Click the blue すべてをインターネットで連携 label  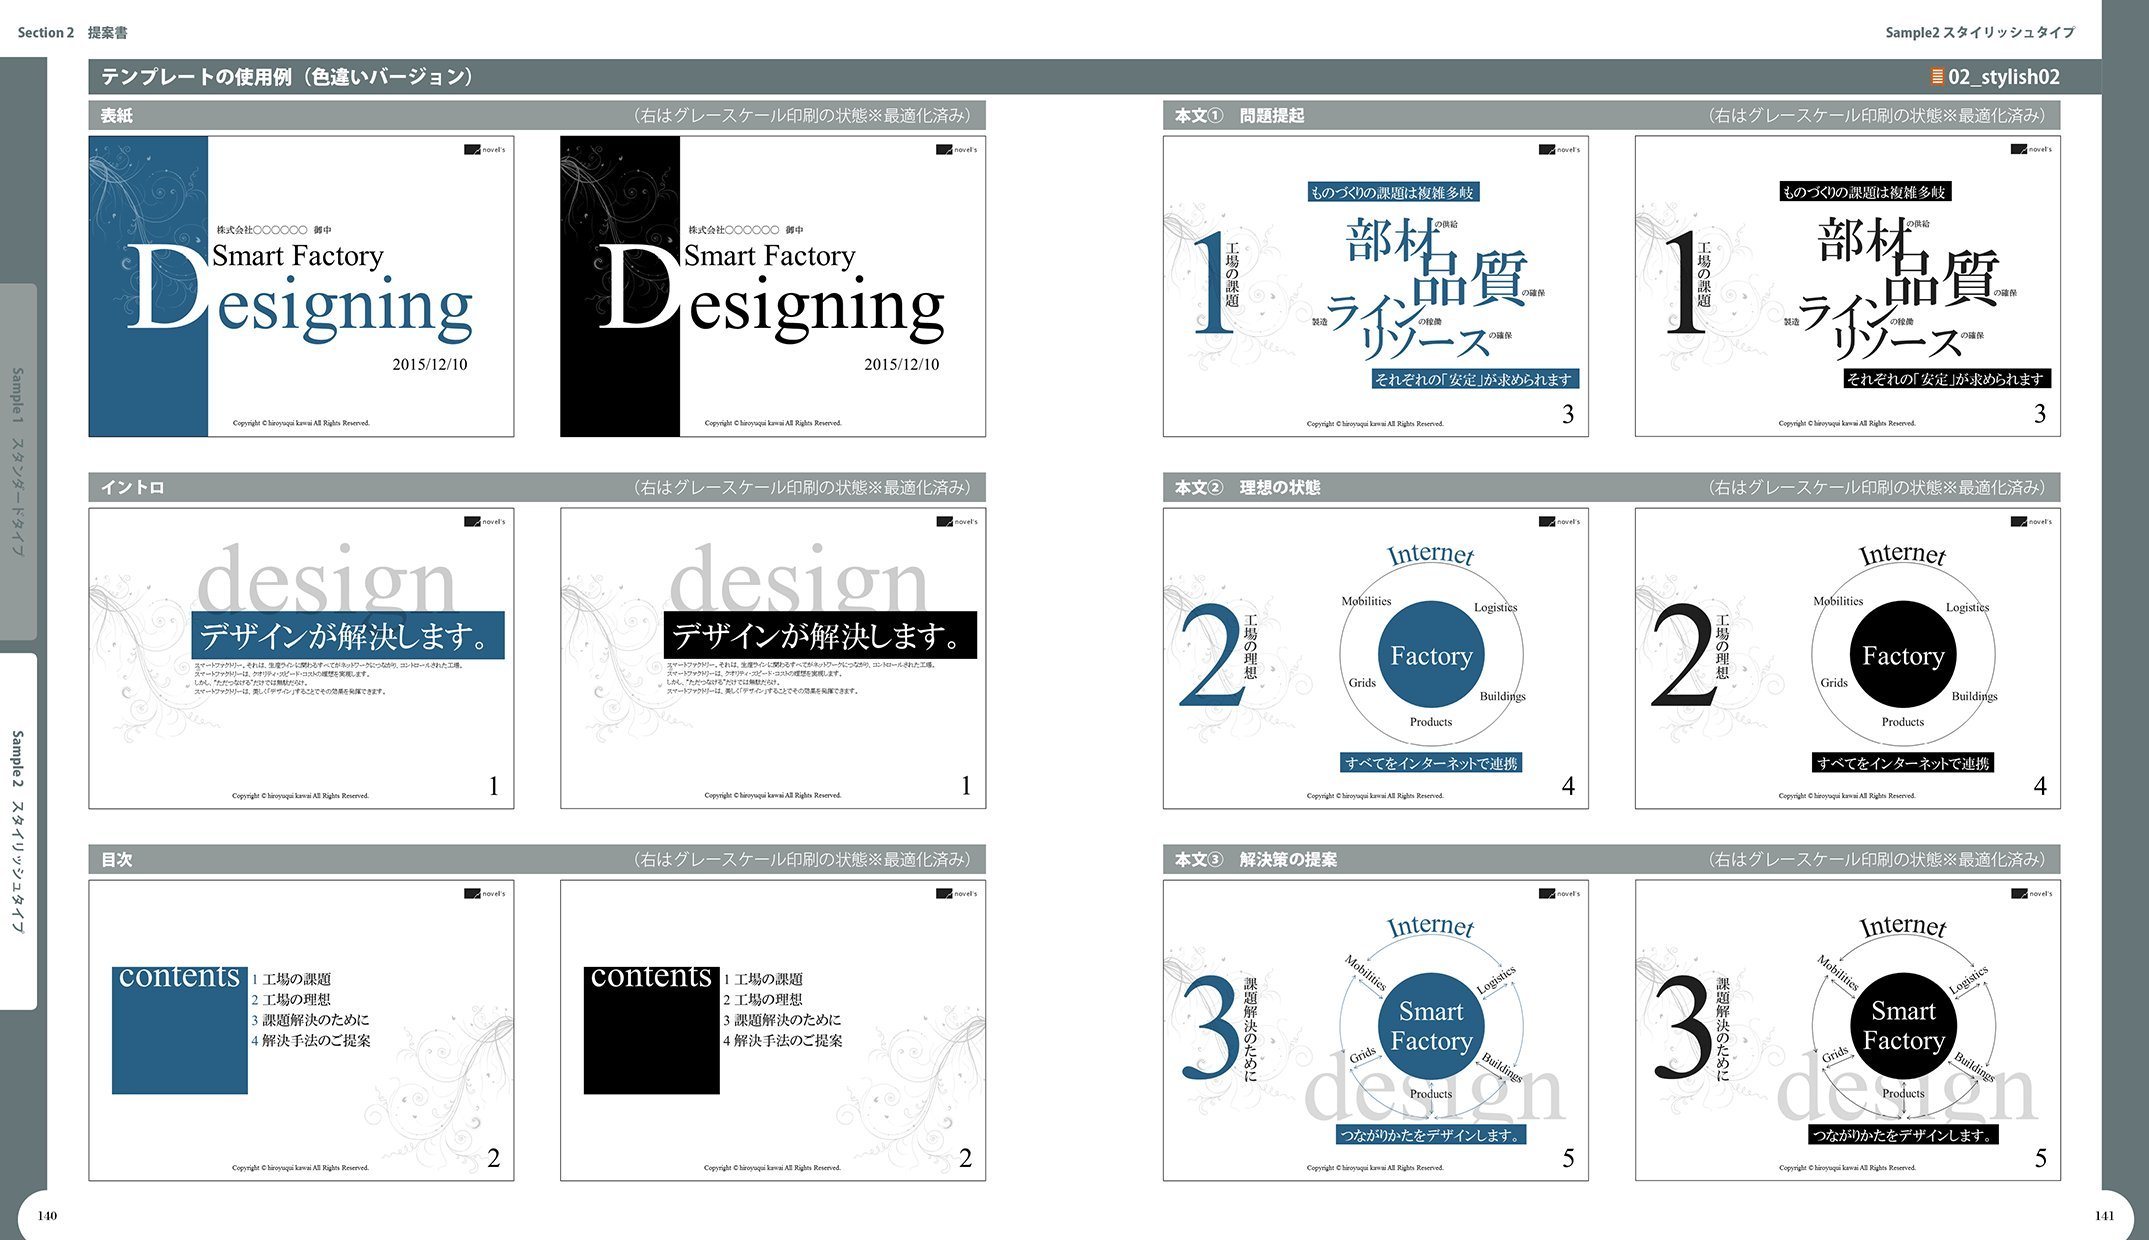tap(1431, 763)
